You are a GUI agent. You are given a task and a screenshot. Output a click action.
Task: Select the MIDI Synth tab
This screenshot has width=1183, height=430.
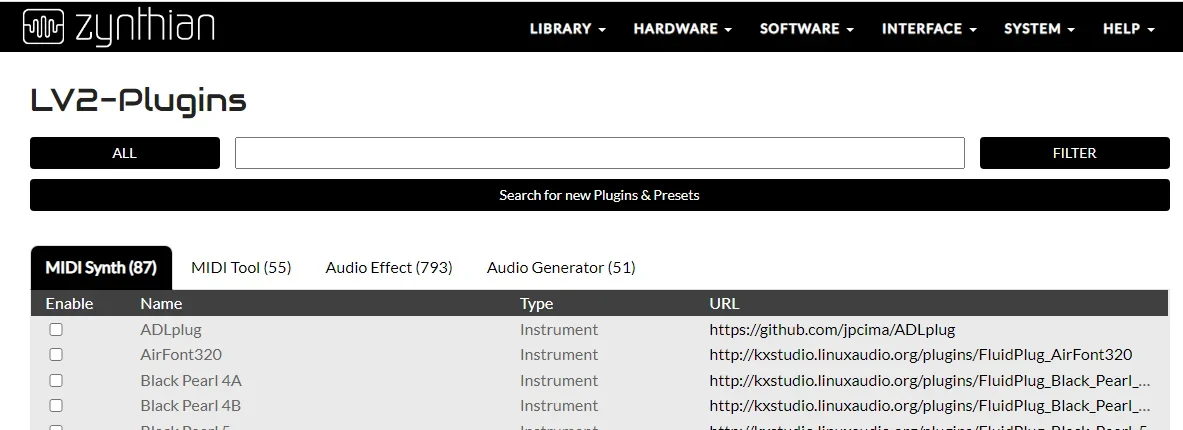click(x=100, y=268)
